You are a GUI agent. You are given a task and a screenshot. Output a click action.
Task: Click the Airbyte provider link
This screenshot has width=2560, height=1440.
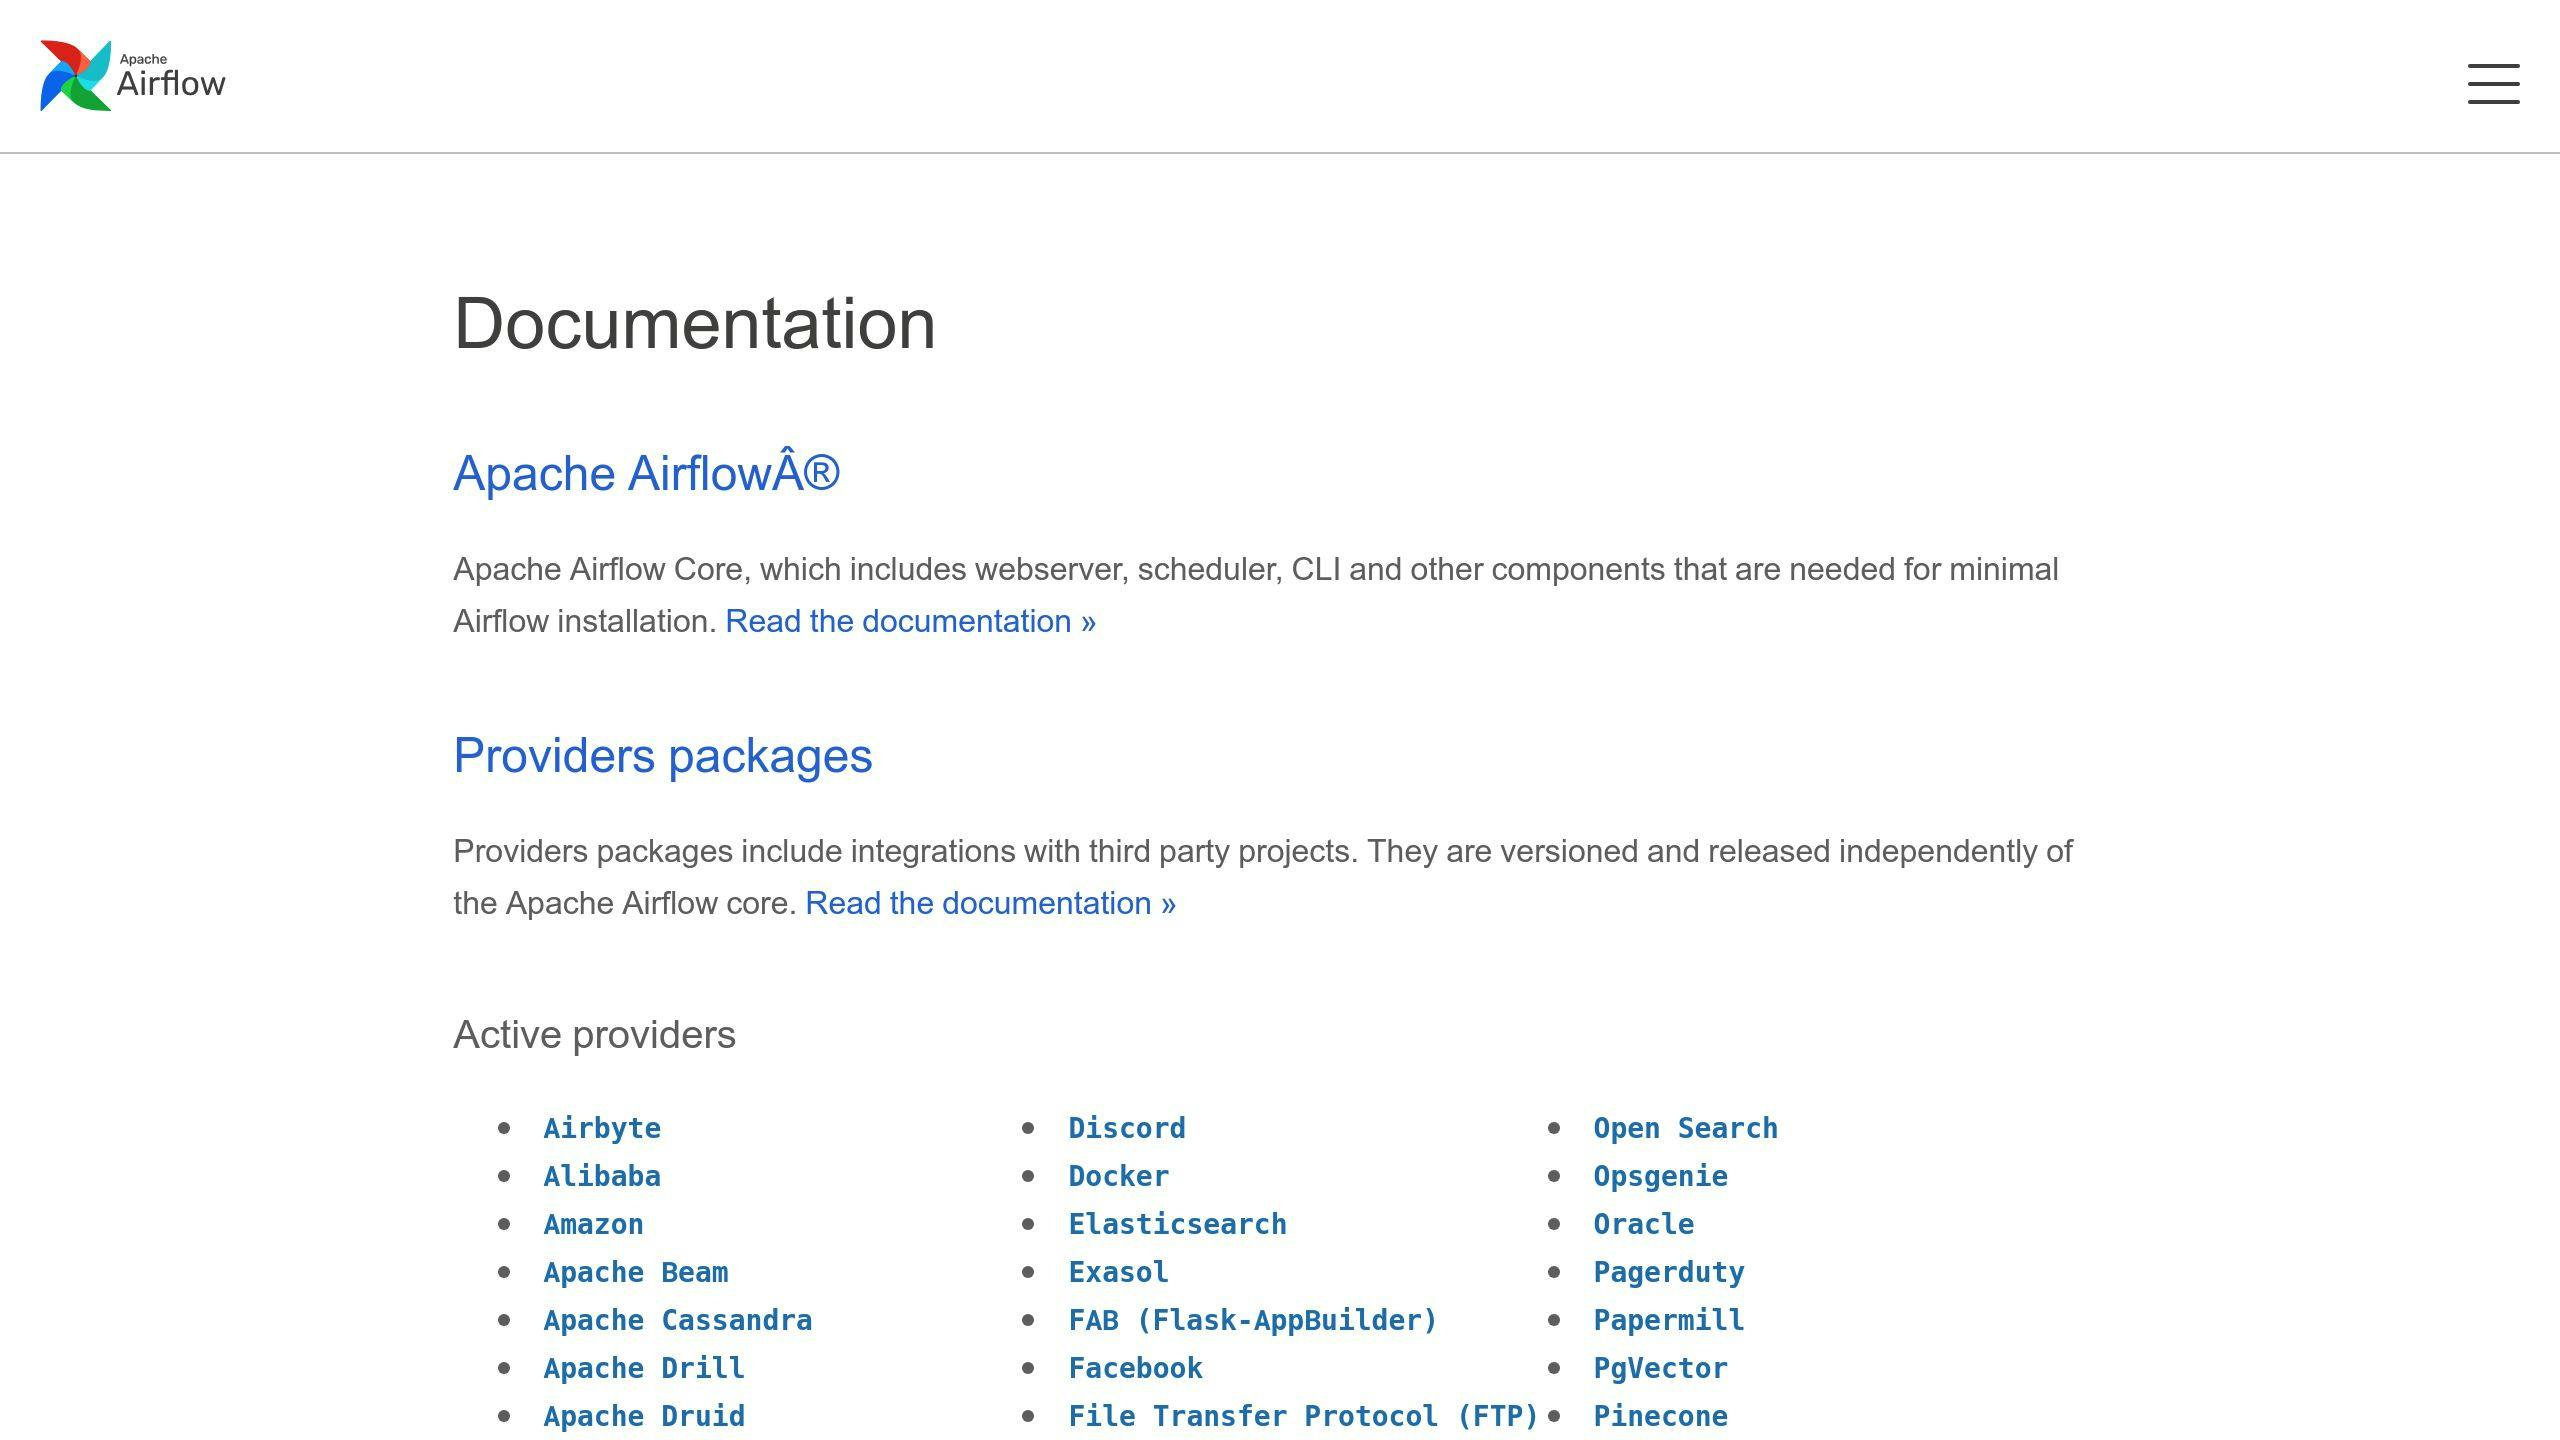click(601, 1129)
